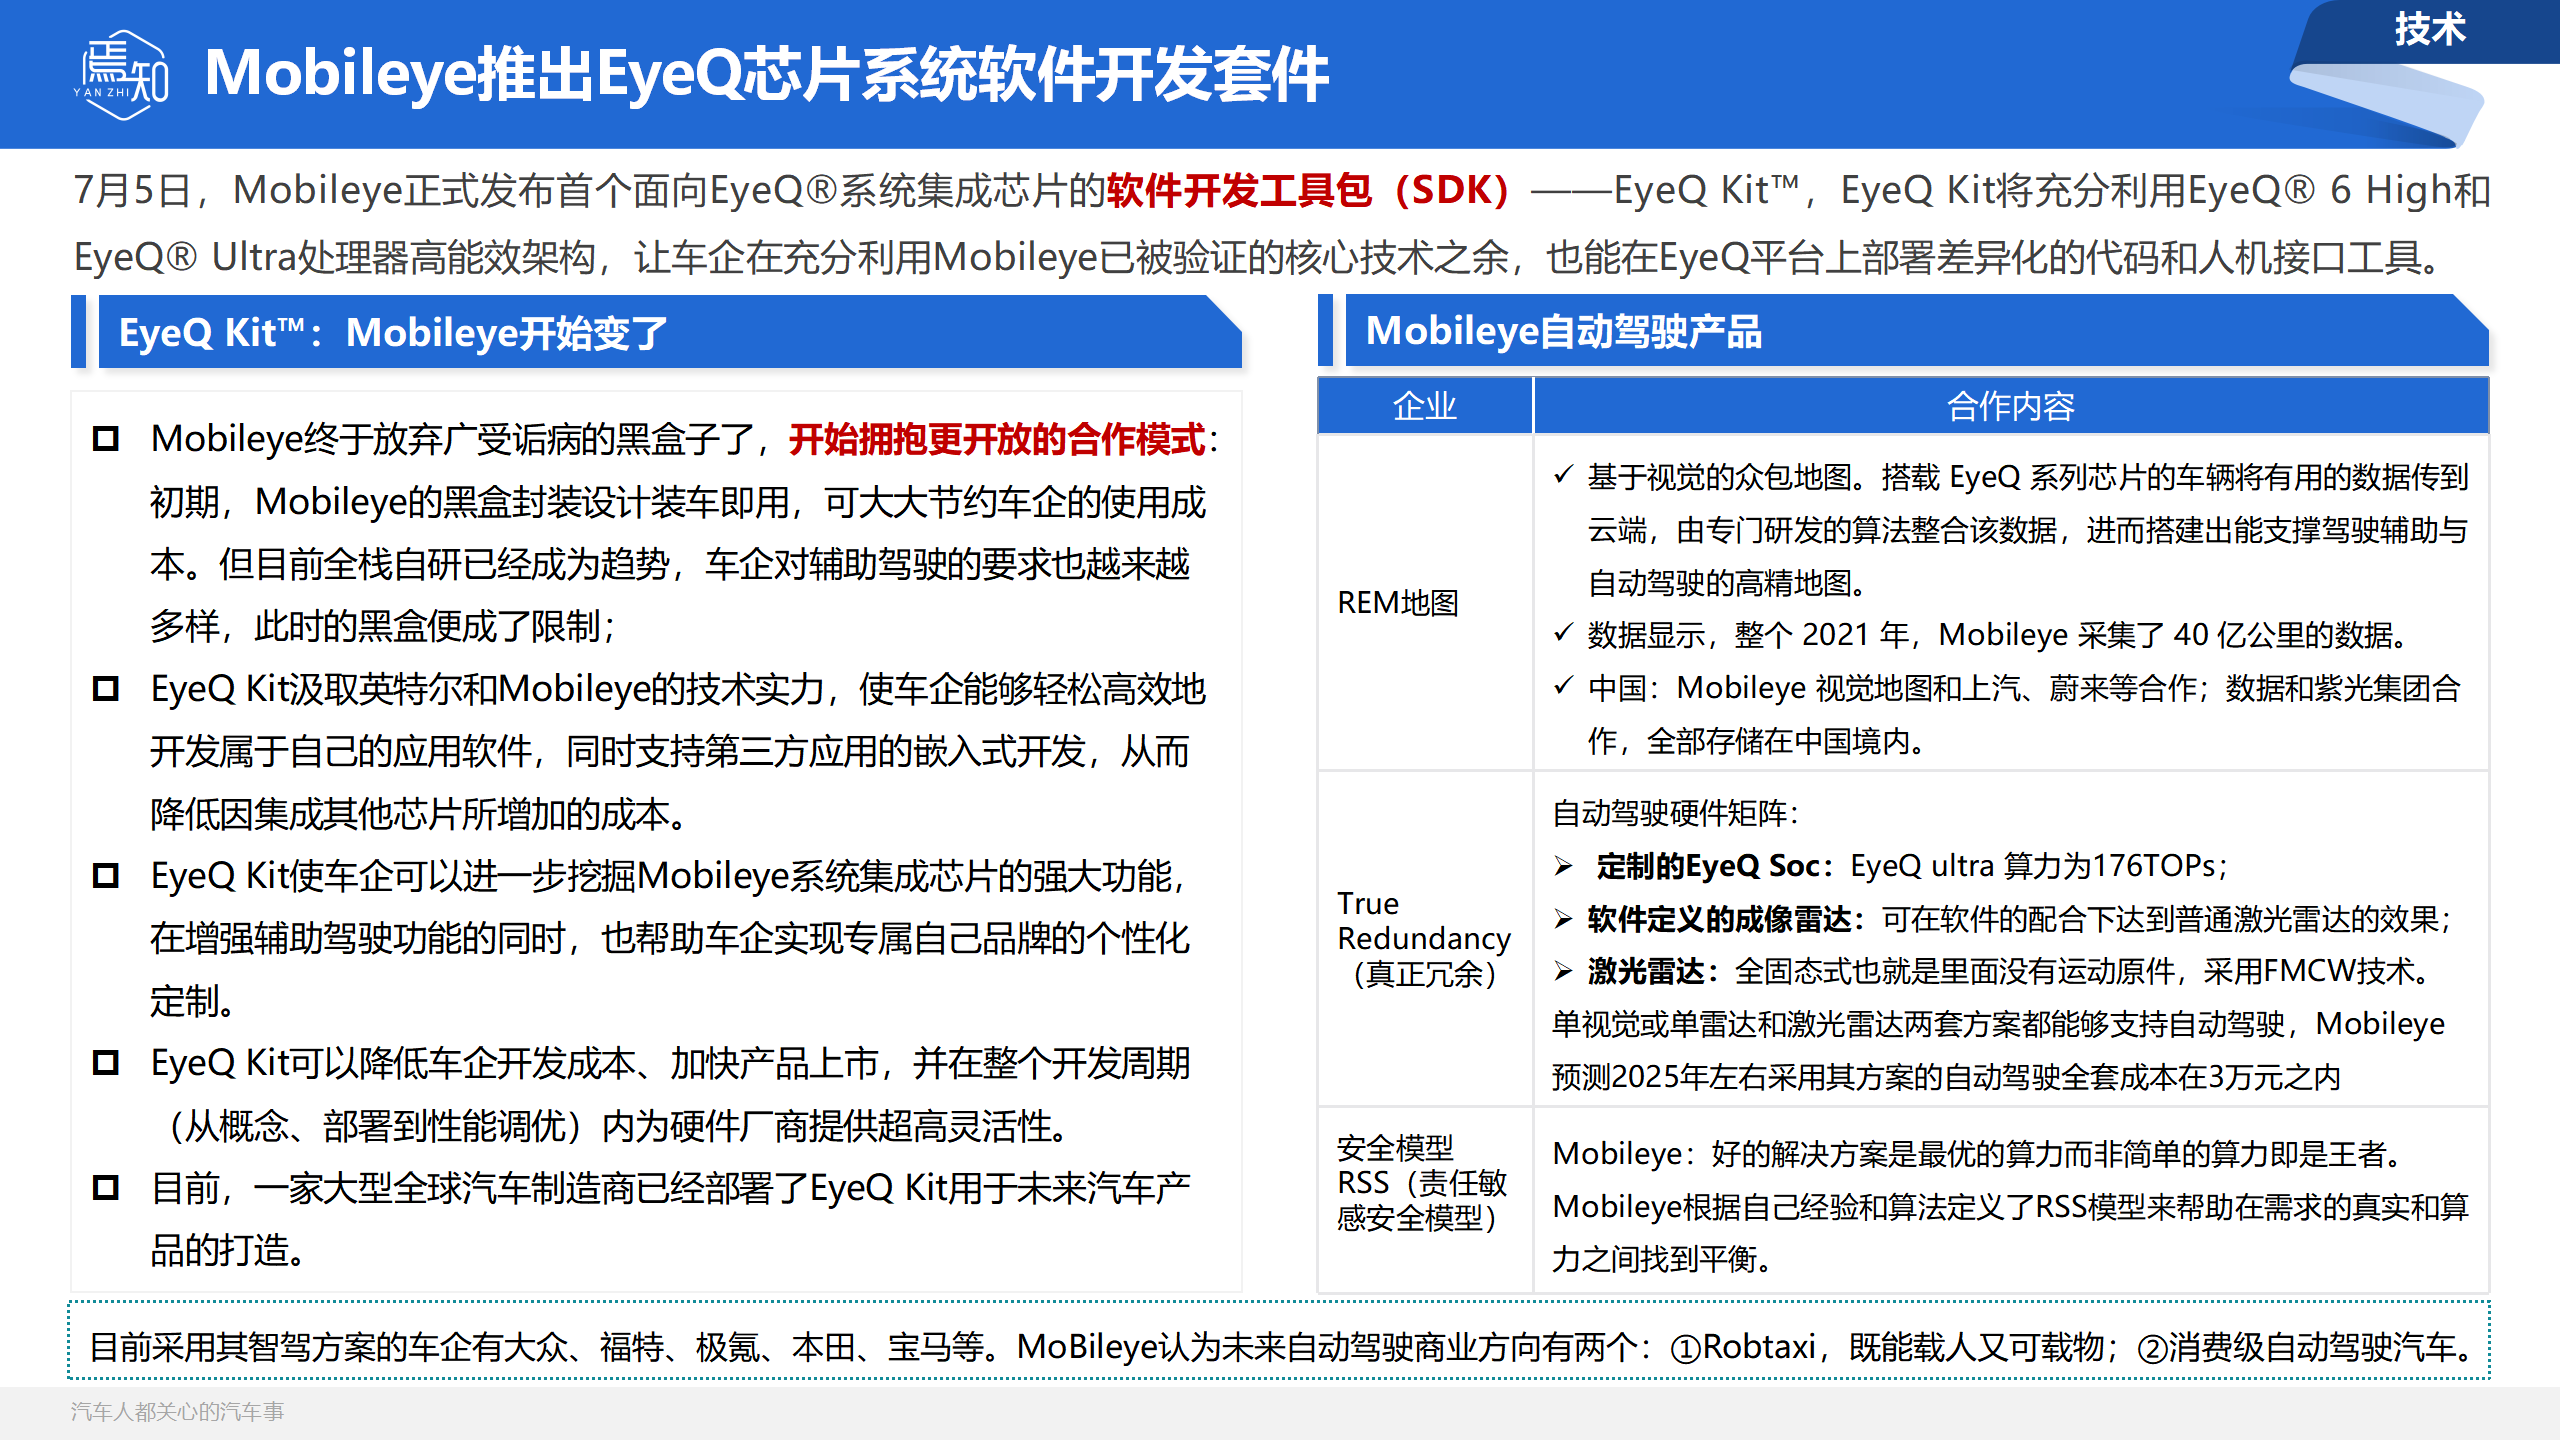Click the intro text starting '7月5日，Mobileye正式发布'
Screen dimensions: 2560x1440
[x=1281, y=223]
